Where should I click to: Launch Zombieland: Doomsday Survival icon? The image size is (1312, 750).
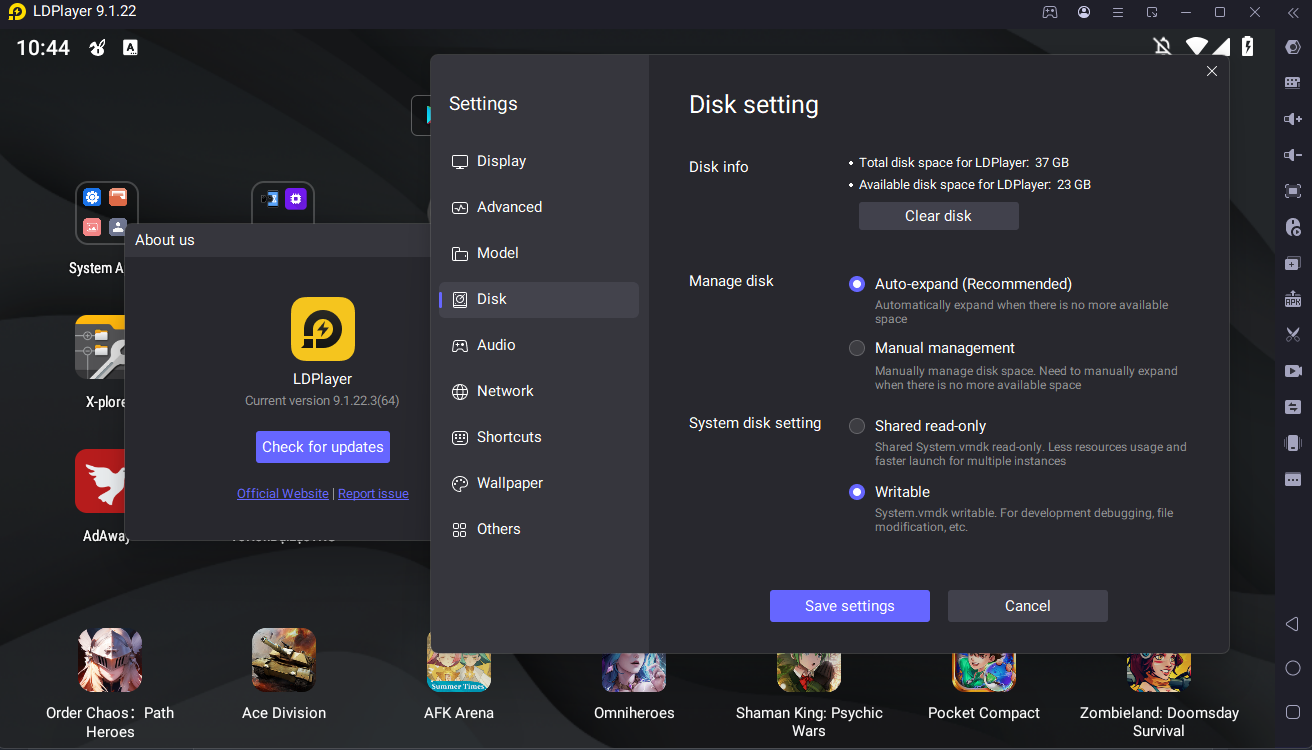1159,673
